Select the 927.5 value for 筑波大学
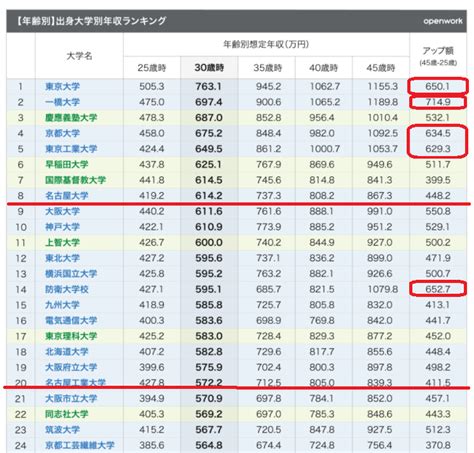 [x=380, y=430]
